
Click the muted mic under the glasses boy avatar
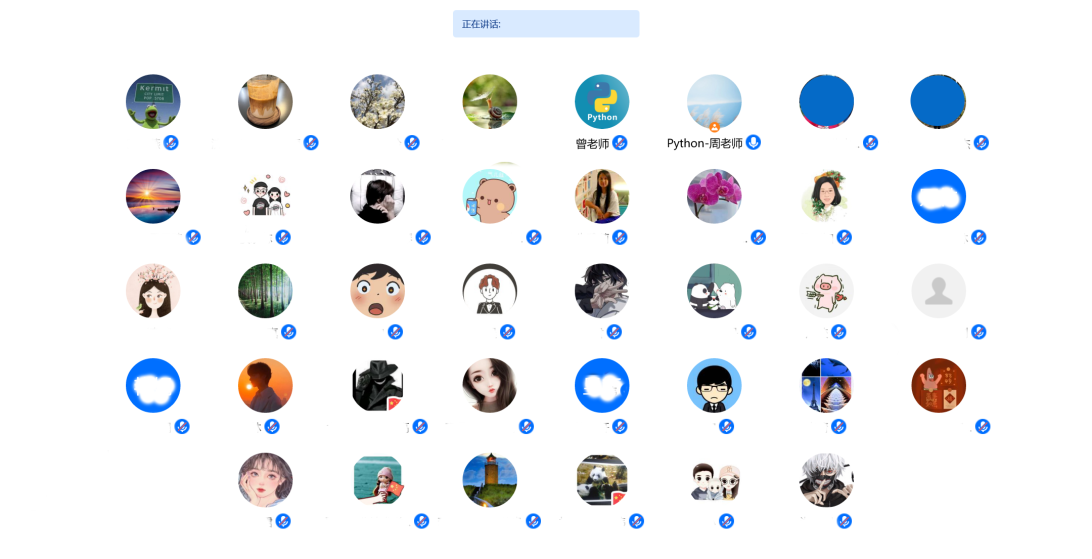coord(726,426)
